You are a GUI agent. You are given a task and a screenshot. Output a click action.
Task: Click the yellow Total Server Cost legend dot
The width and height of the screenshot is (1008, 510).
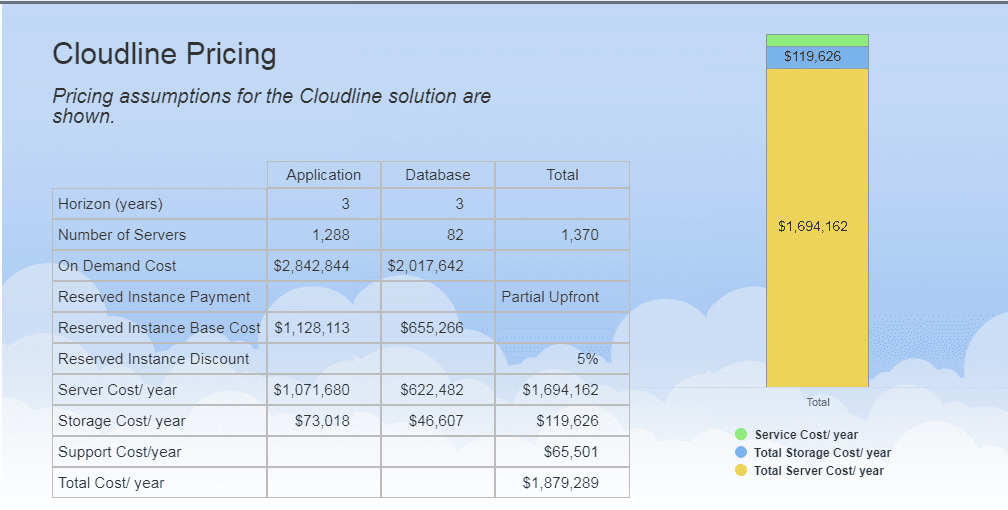tap(741, 471)
